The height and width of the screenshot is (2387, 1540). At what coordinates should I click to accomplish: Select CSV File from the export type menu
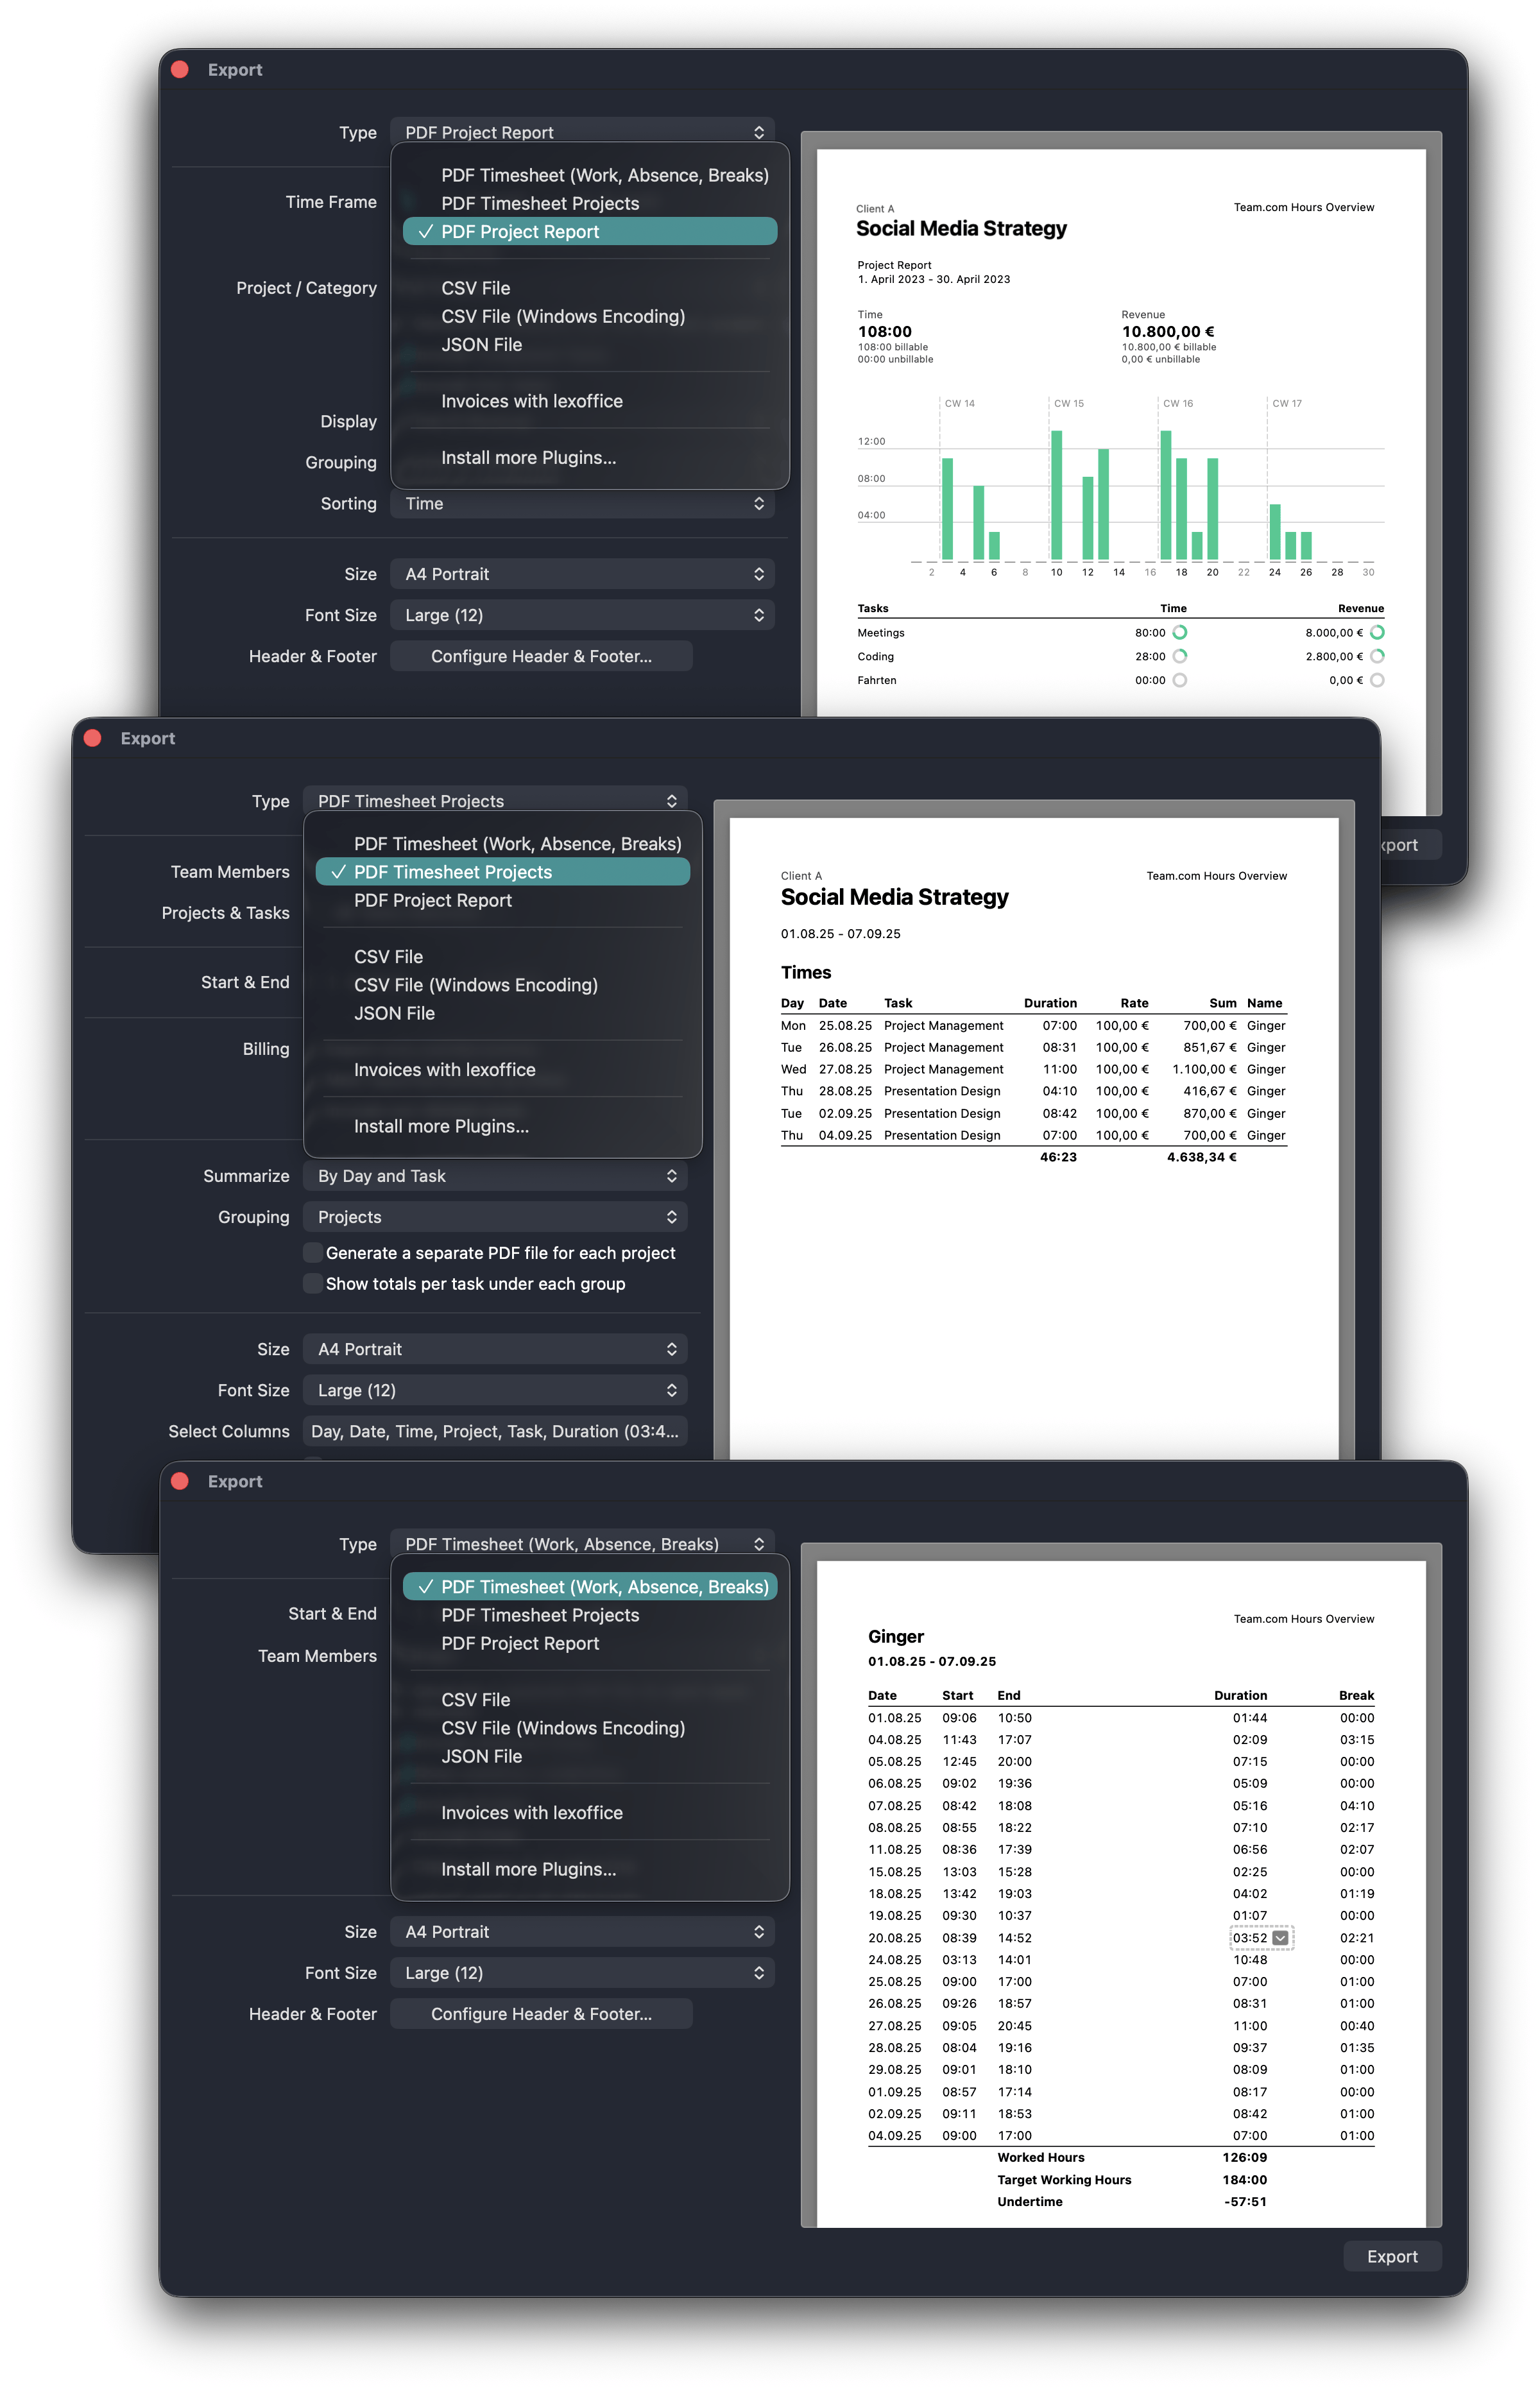[476, 288]
